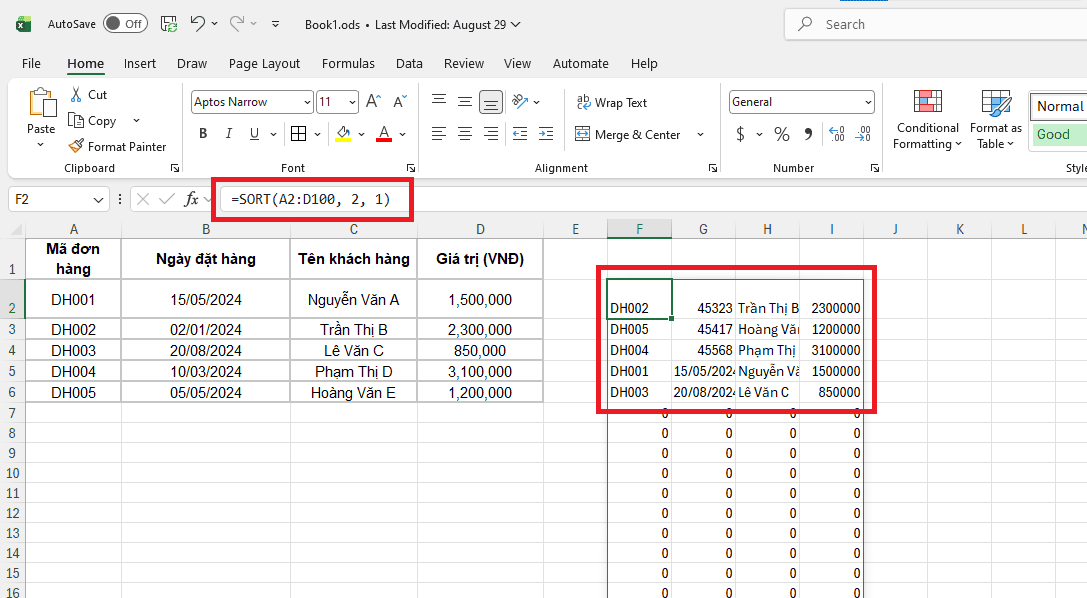The image size is (1087, 598).
Task: Confirm formula entry with checkmark
Action: (x=166, y=200)
